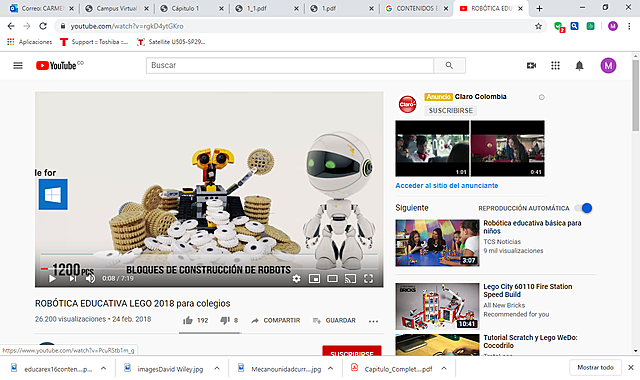This screenshot has height=380, width=640.
Task: Subscribe to Claro Colombia
Action: [x=451, y=111]
